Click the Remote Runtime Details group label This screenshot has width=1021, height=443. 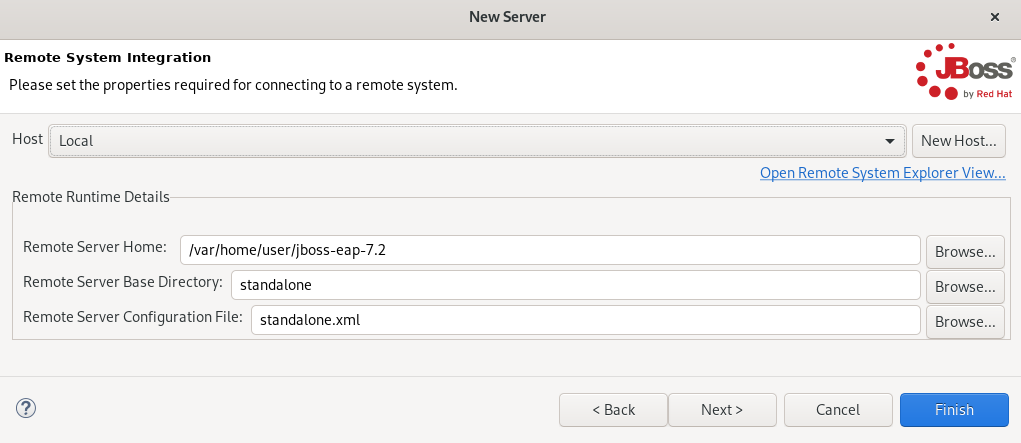tap(91, 196)
